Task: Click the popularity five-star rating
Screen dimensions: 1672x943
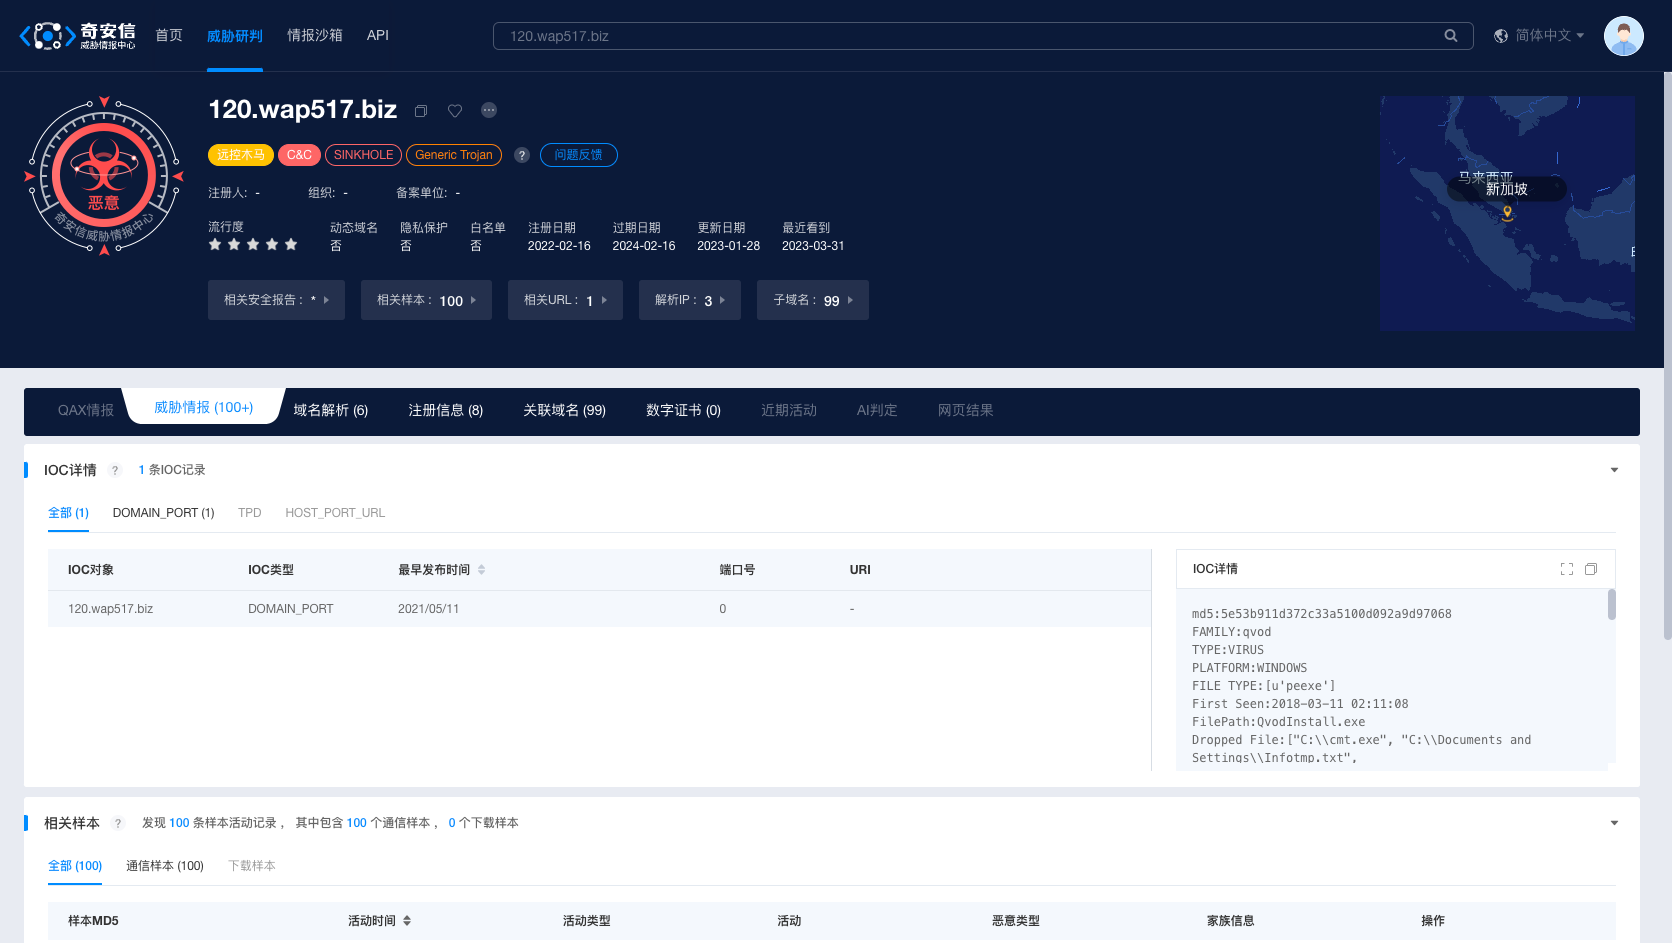Action: coord(253,244)
